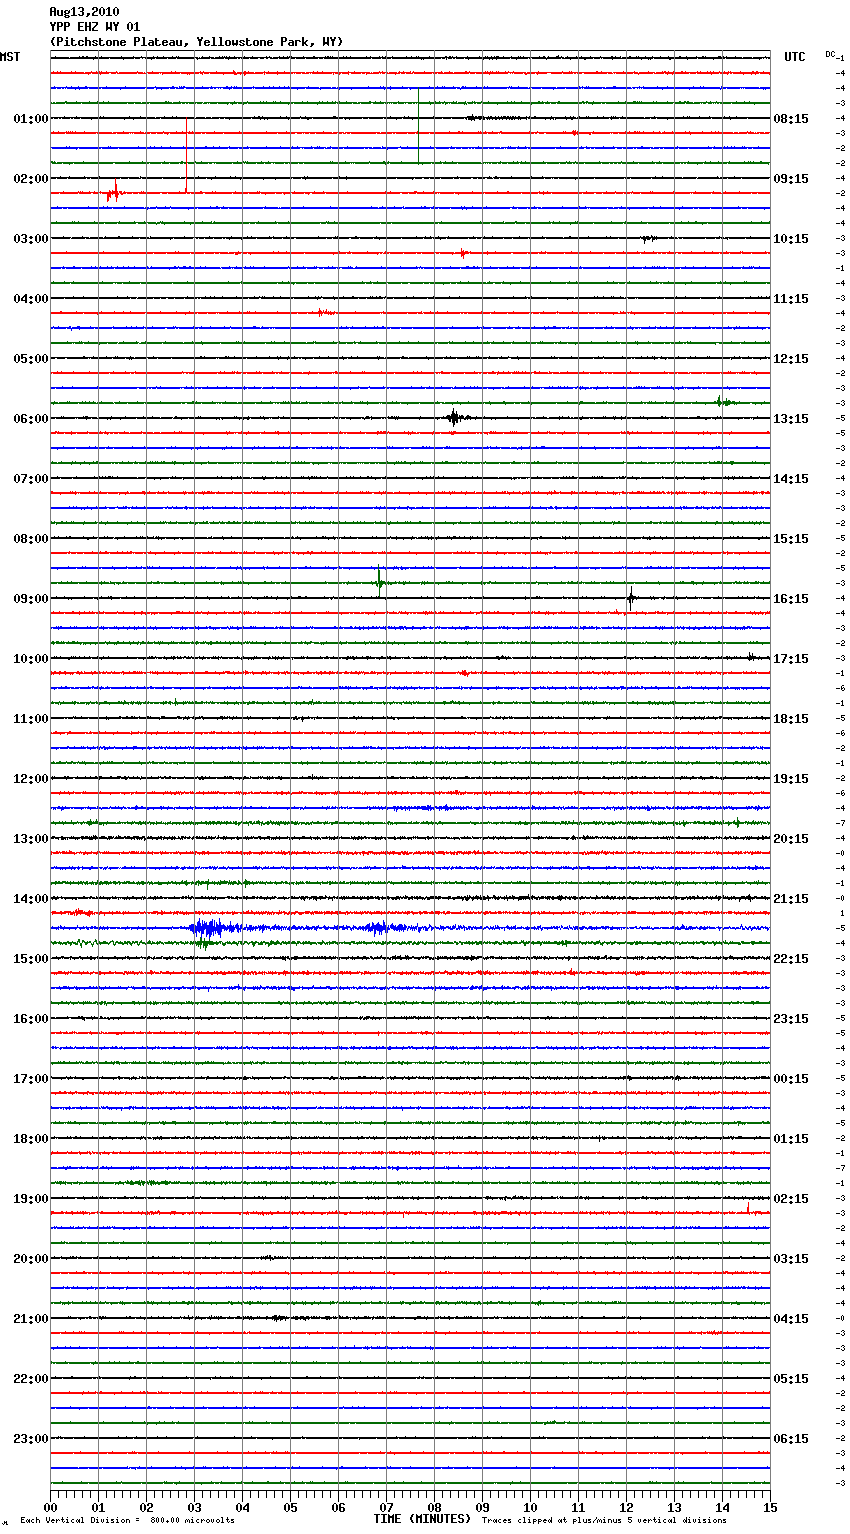Click the 02:15 UTC time label
The width and height of the screenshot is (850, 1534).
[791, 1199]
